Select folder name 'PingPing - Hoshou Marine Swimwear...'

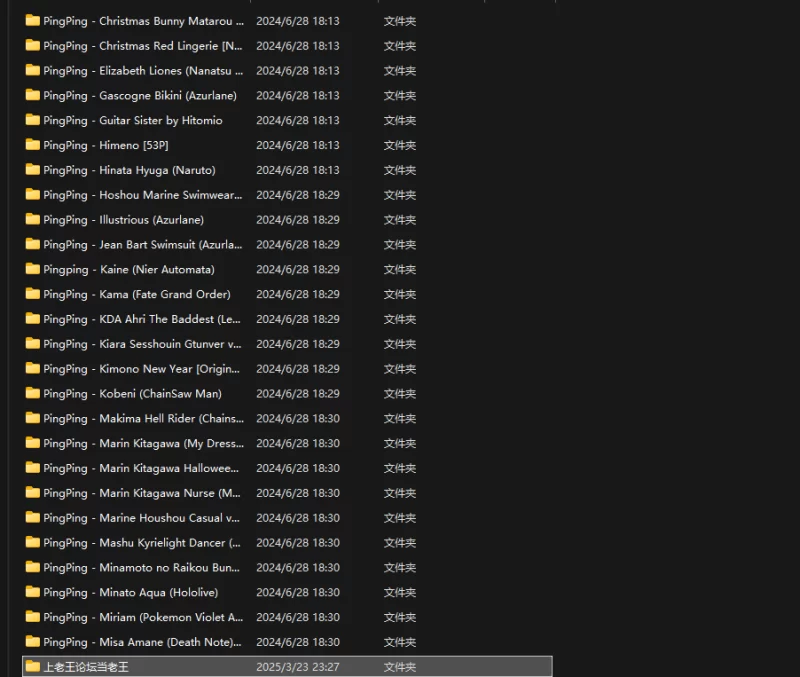click(x=143, y=195)
